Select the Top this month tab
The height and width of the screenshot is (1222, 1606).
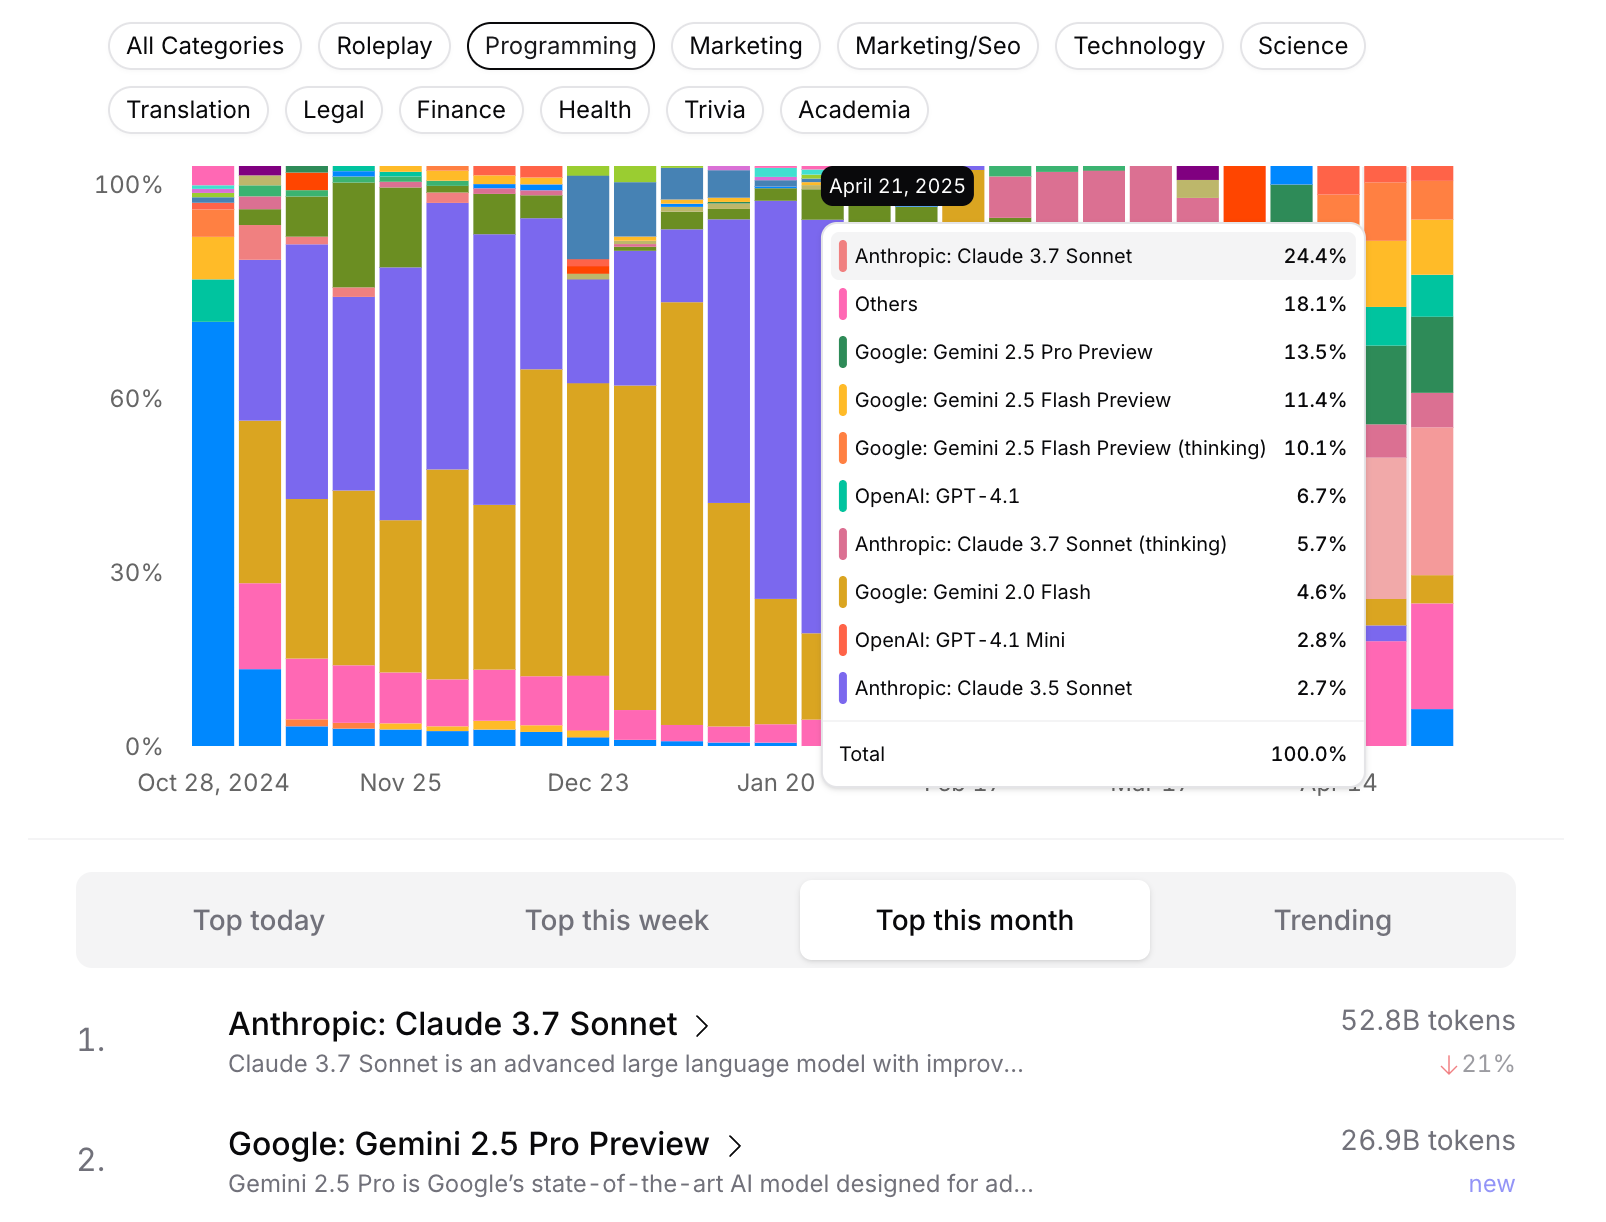coord(974,920)
